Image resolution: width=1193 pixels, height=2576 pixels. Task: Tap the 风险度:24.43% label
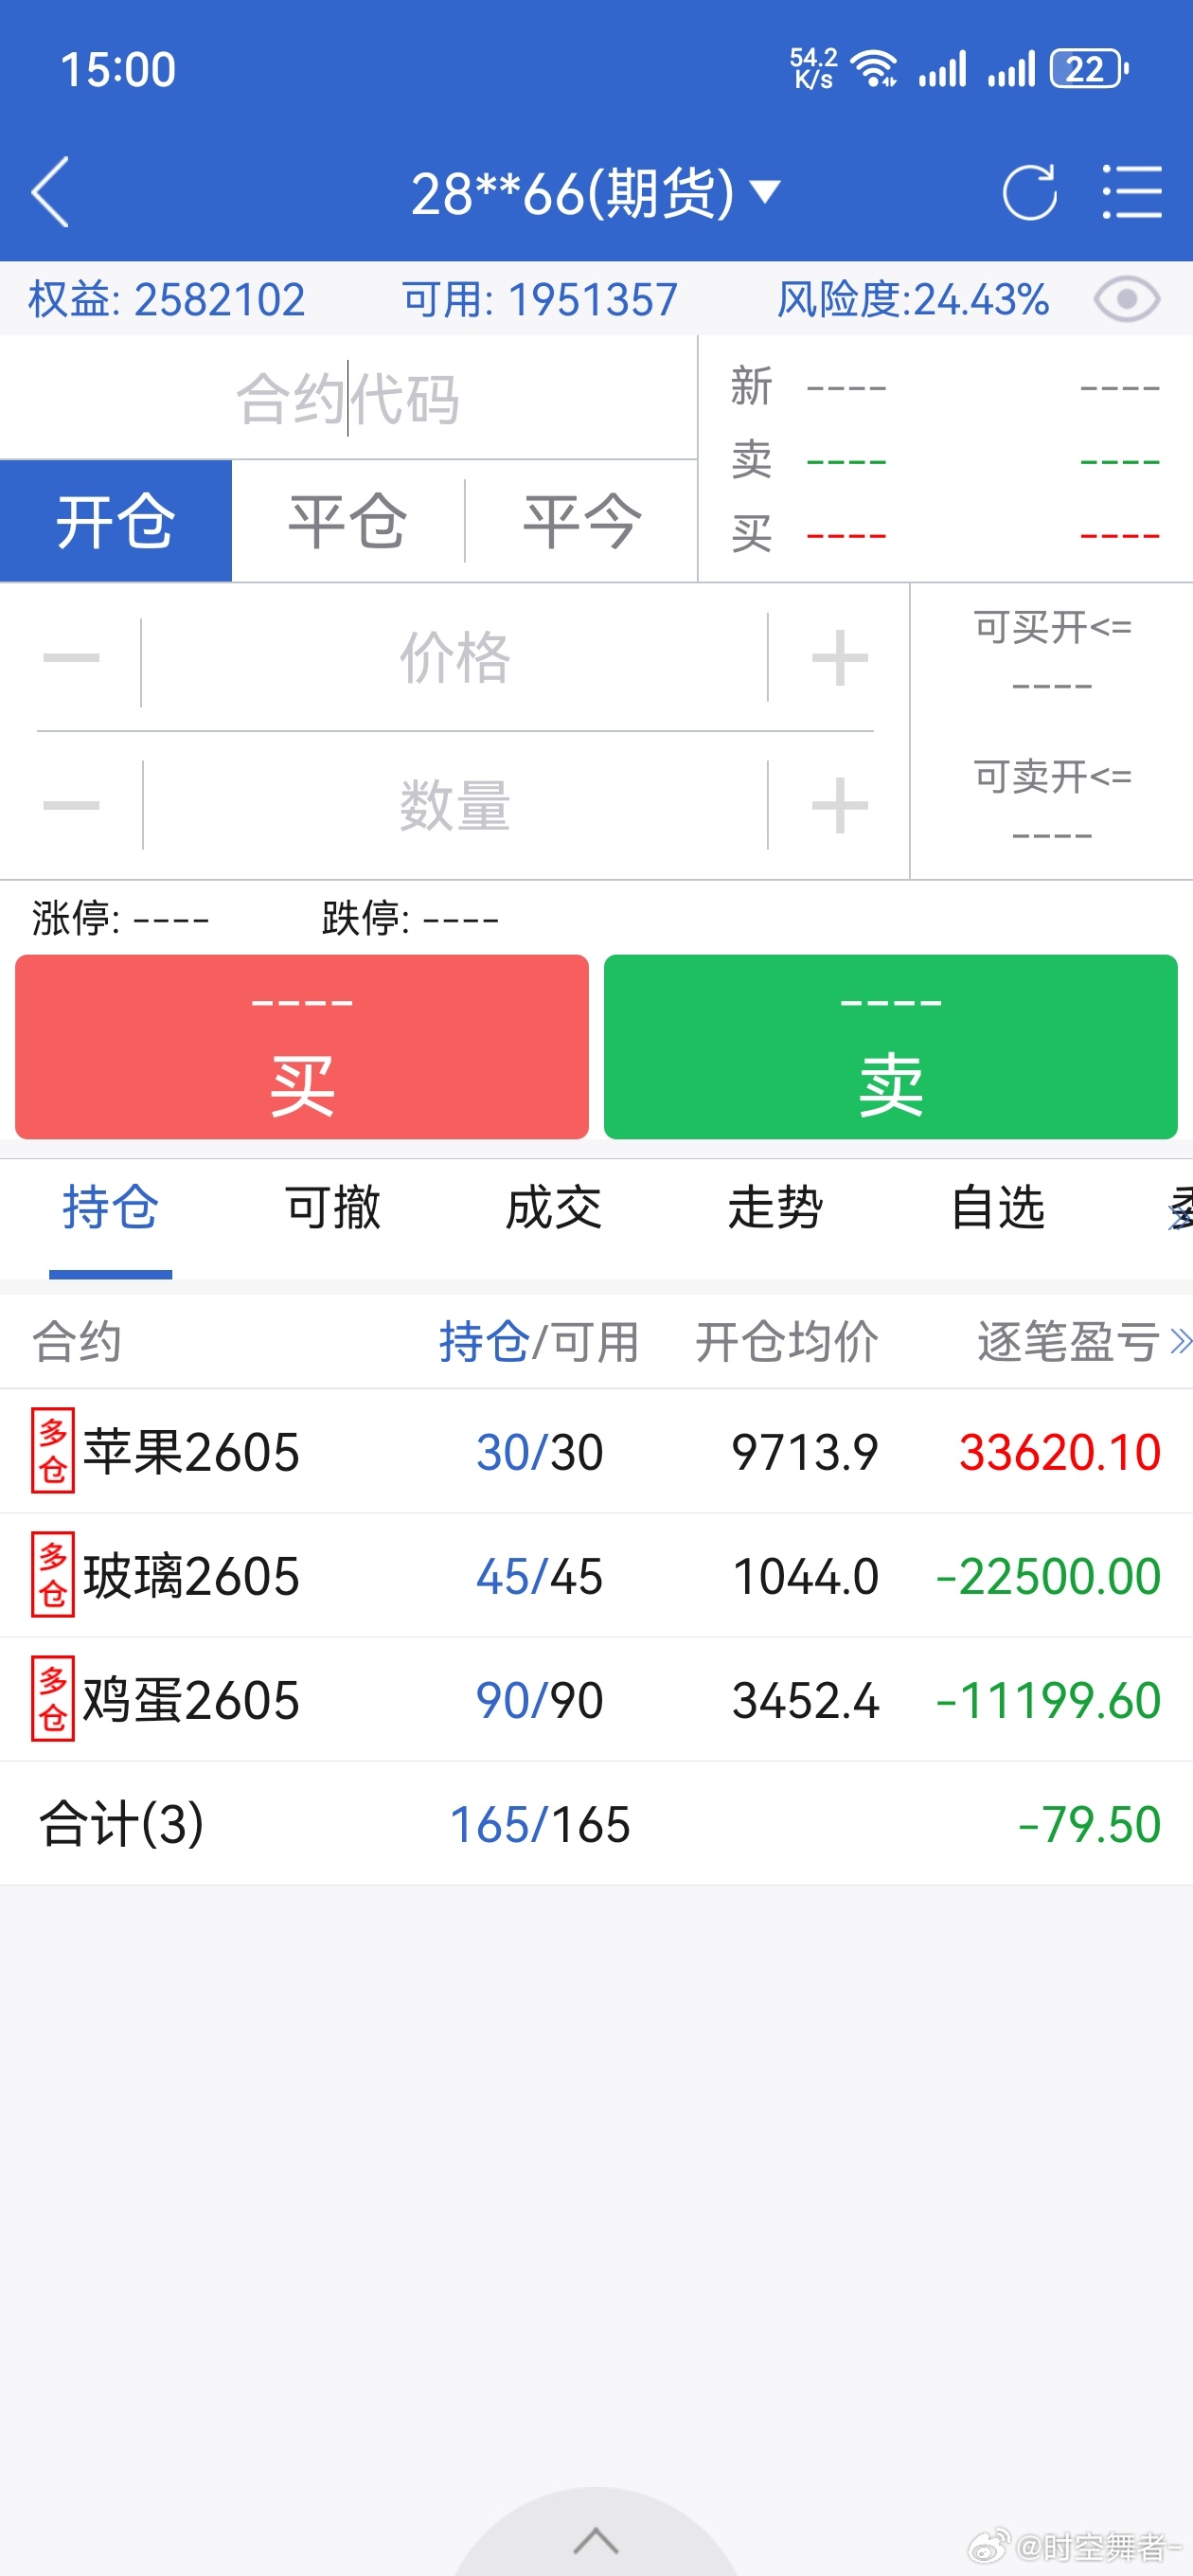(x=913, y=299)
